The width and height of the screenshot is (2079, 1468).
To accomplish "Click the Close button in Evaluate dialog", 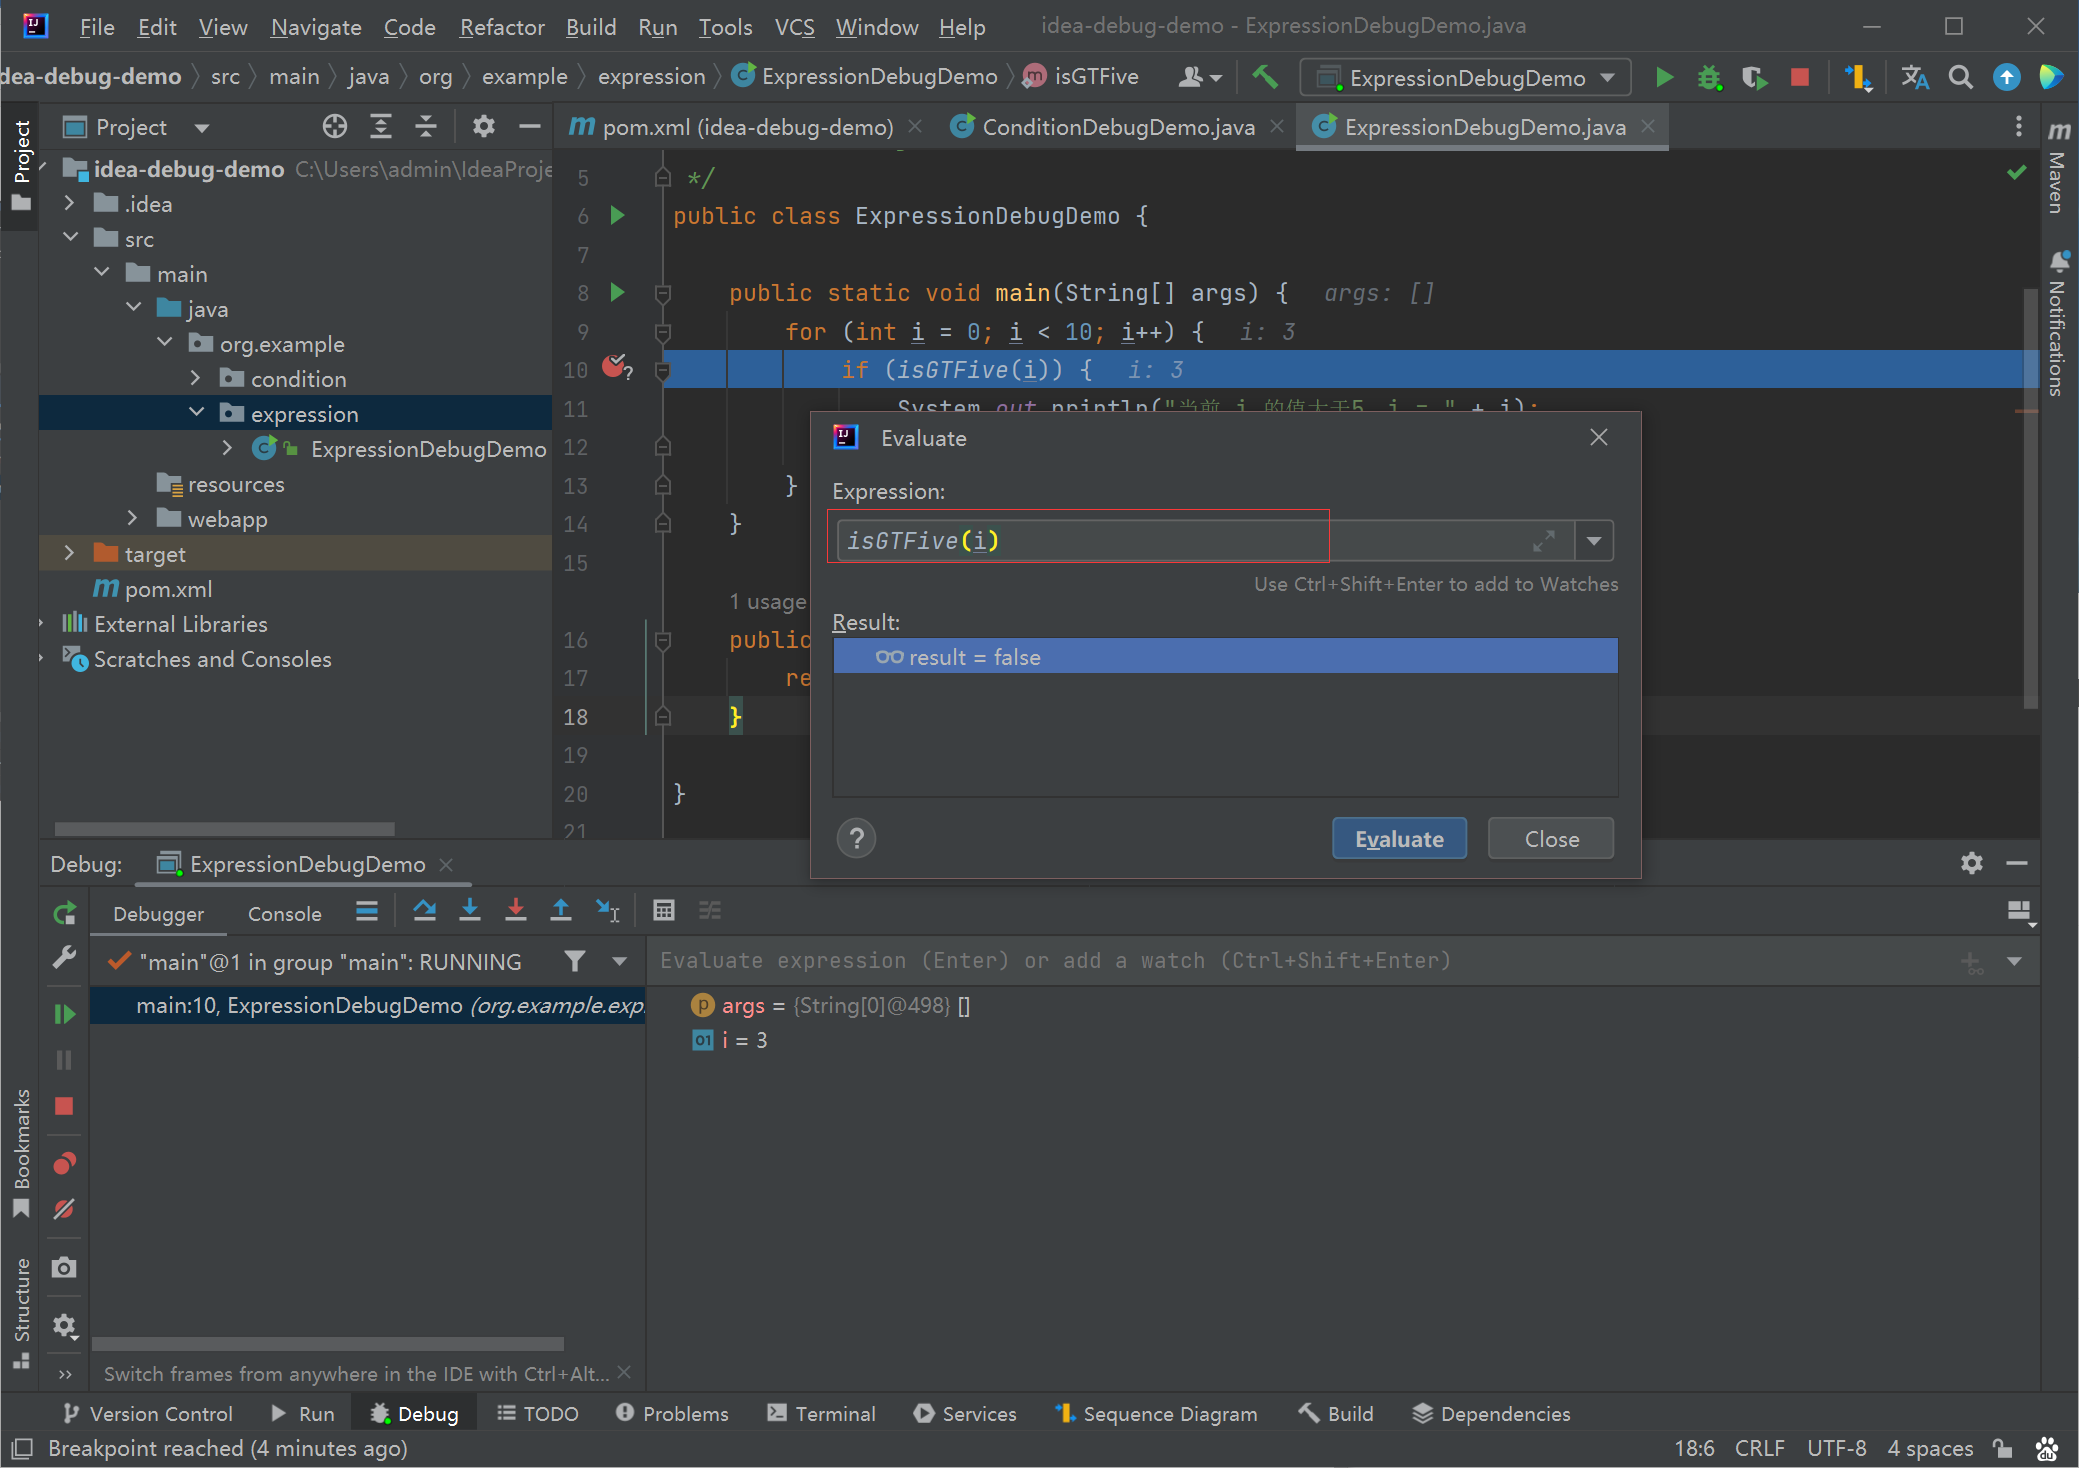I will tap(1551, 839).
